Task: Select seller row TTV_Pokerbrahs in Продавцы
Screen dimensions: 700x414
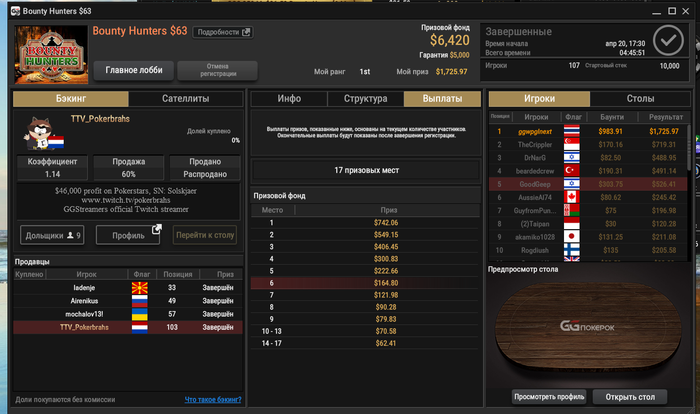Action: [128, 327]
